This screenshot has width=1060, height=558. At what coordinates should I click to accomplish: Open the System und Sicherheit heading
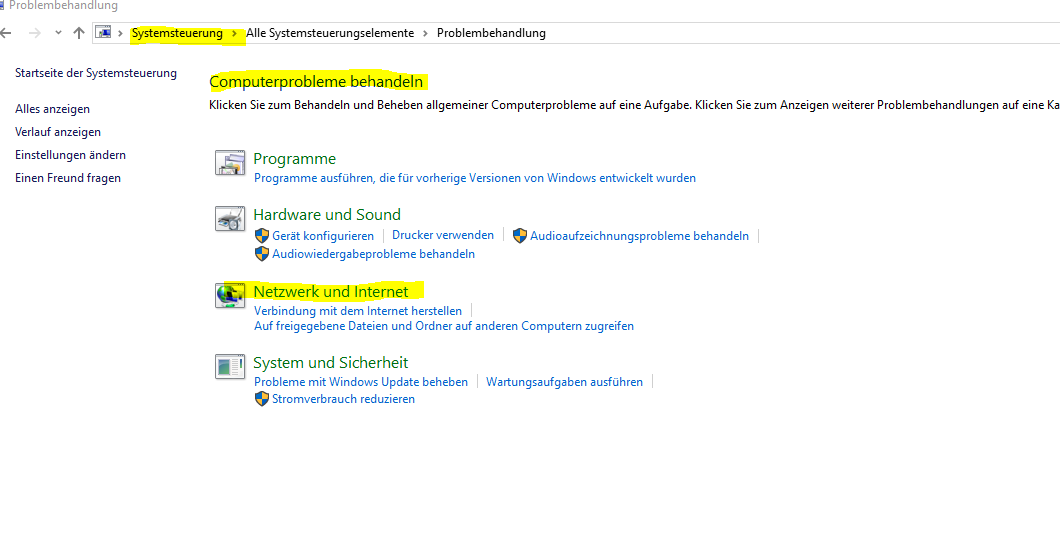click(x=331, y=363)
